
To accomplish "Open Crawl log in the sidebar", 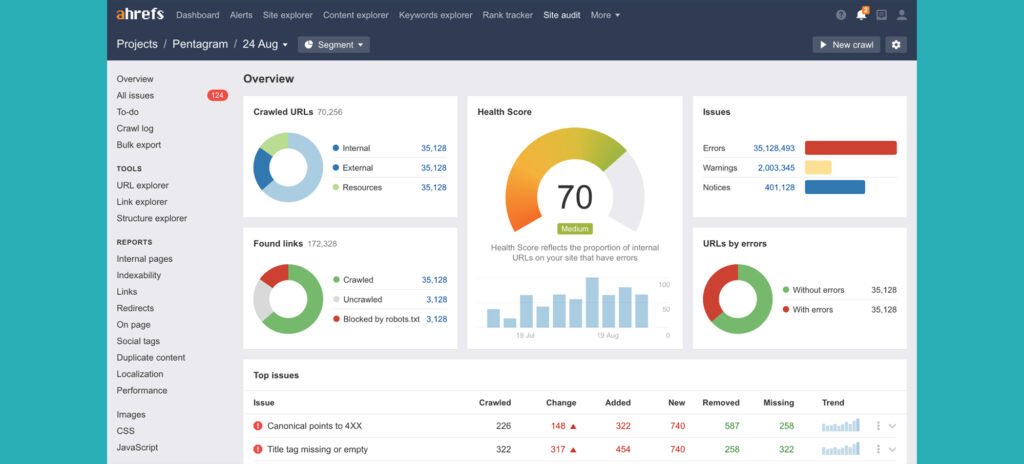I will (x=135, y=129).
